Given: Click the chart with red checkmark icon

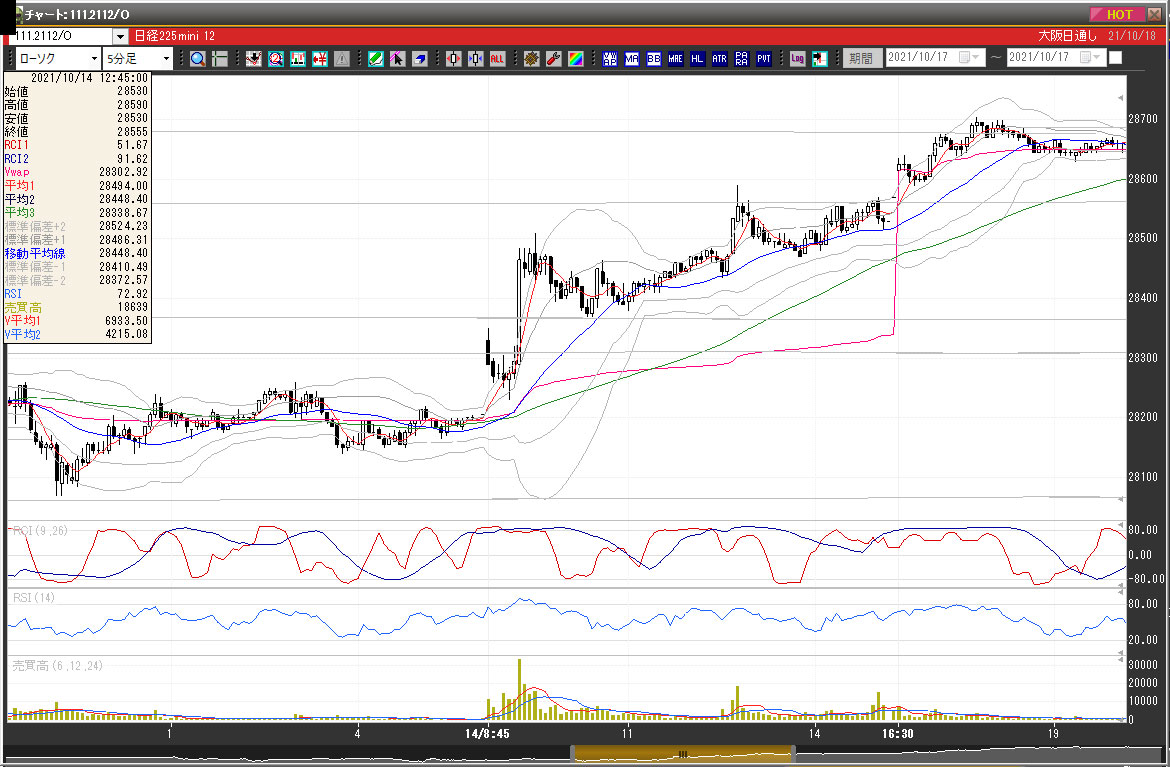Looking at the screenshot, I should [x=254, y=58].
